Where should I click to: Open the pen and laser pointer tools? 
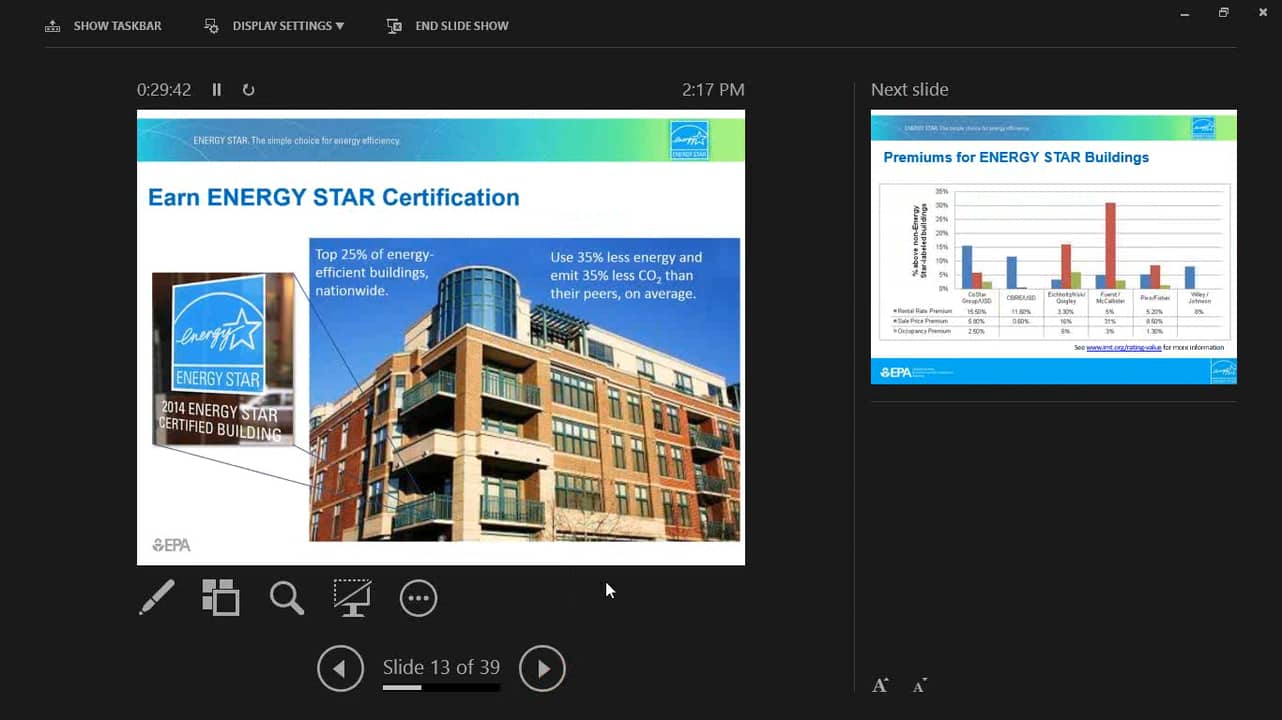tap(156, 598)
